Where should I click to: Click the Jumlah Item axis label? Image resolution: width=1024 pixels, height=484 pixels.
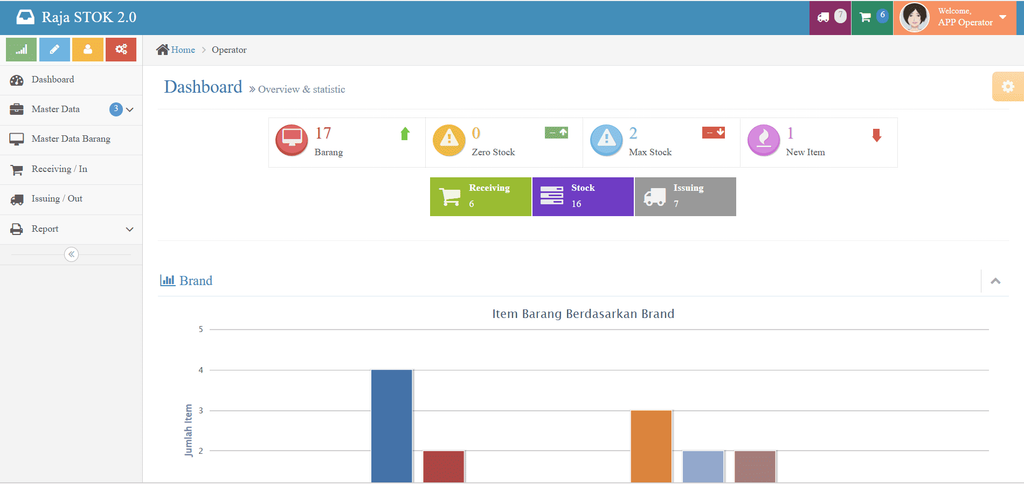pos(189,429)
